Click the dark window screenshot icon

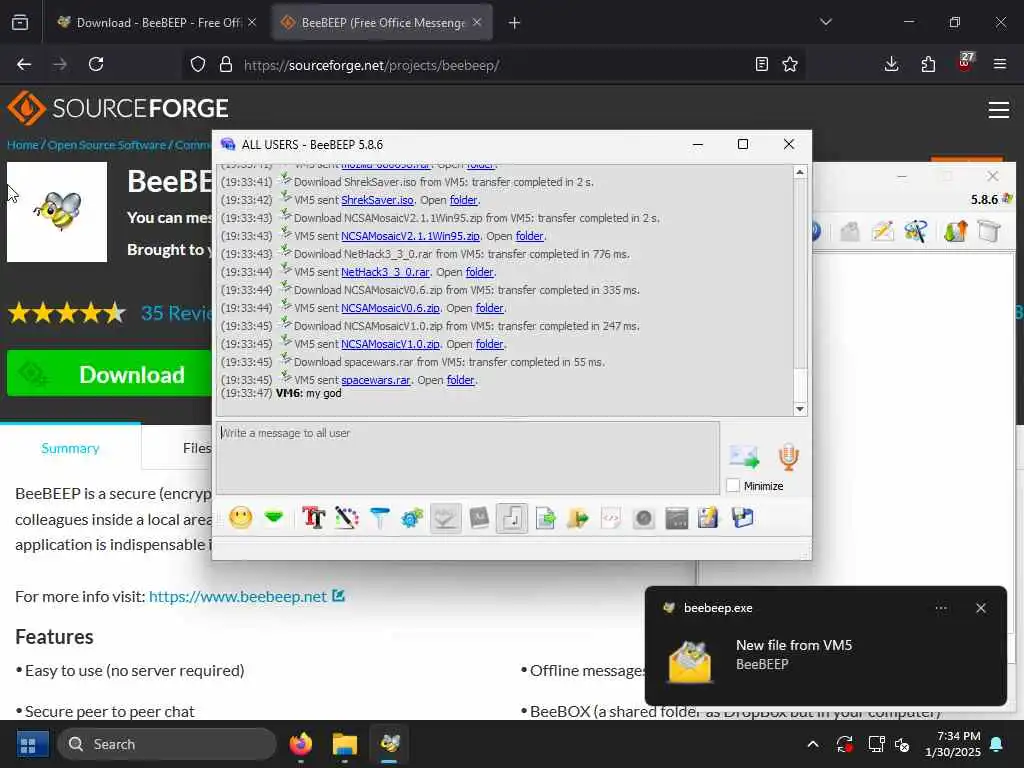(677, 519)
